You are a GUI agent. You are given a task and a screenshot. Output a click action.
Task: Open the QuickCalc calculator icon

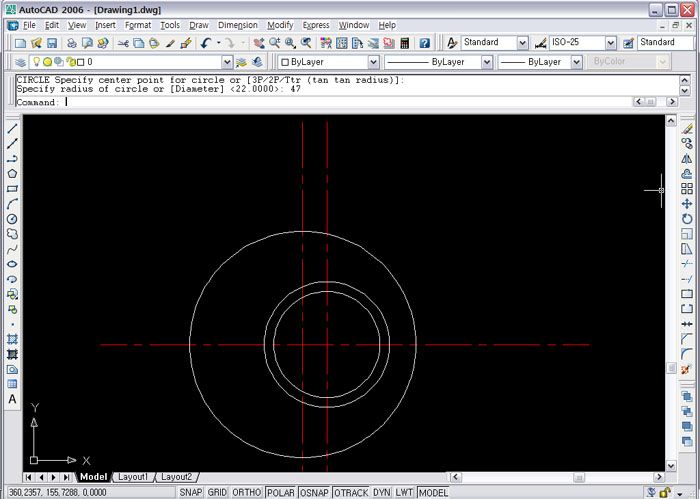pyautogui.click(x=405, y=43)
